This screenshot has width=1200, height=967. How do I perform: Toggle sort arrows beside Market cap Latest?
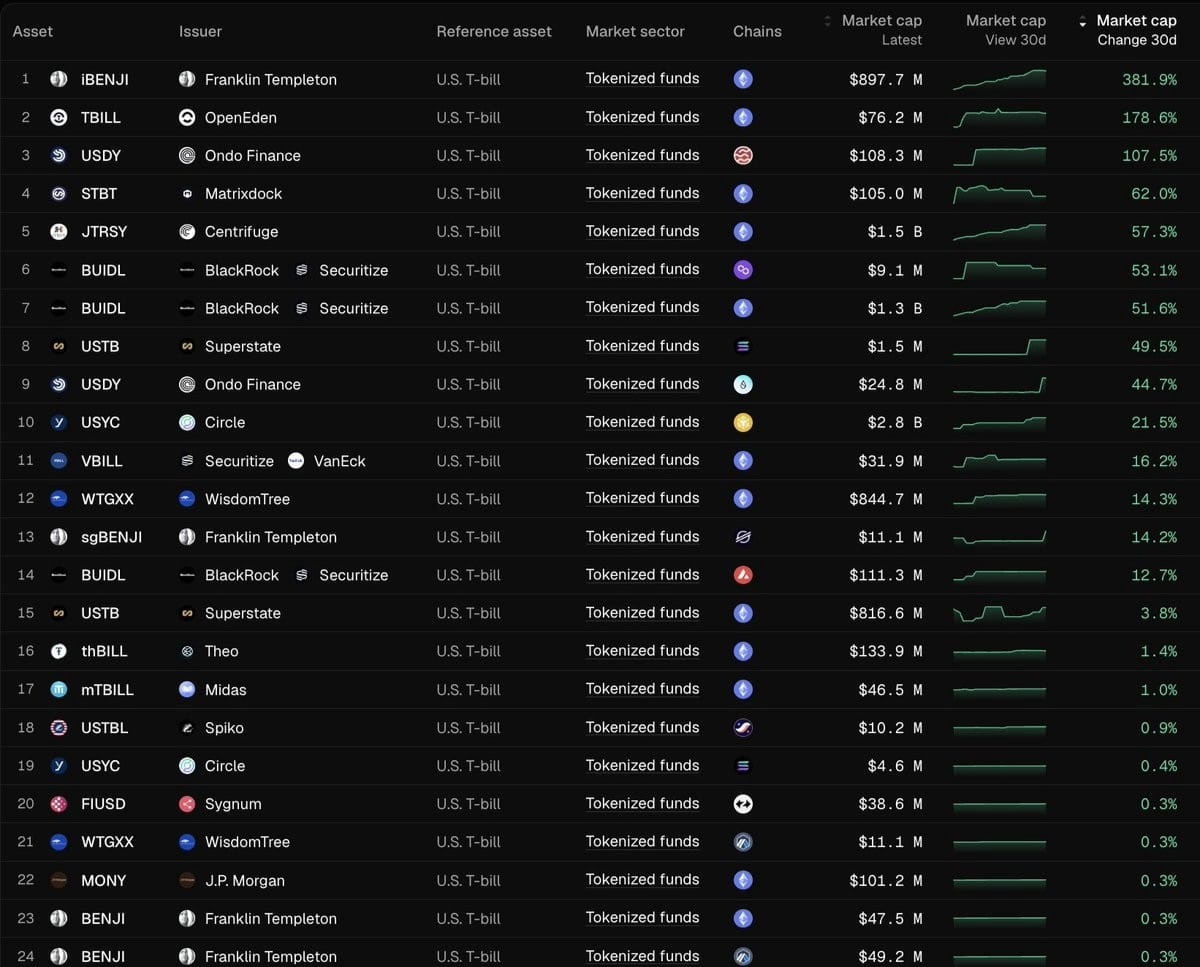(x=827, y=21)
